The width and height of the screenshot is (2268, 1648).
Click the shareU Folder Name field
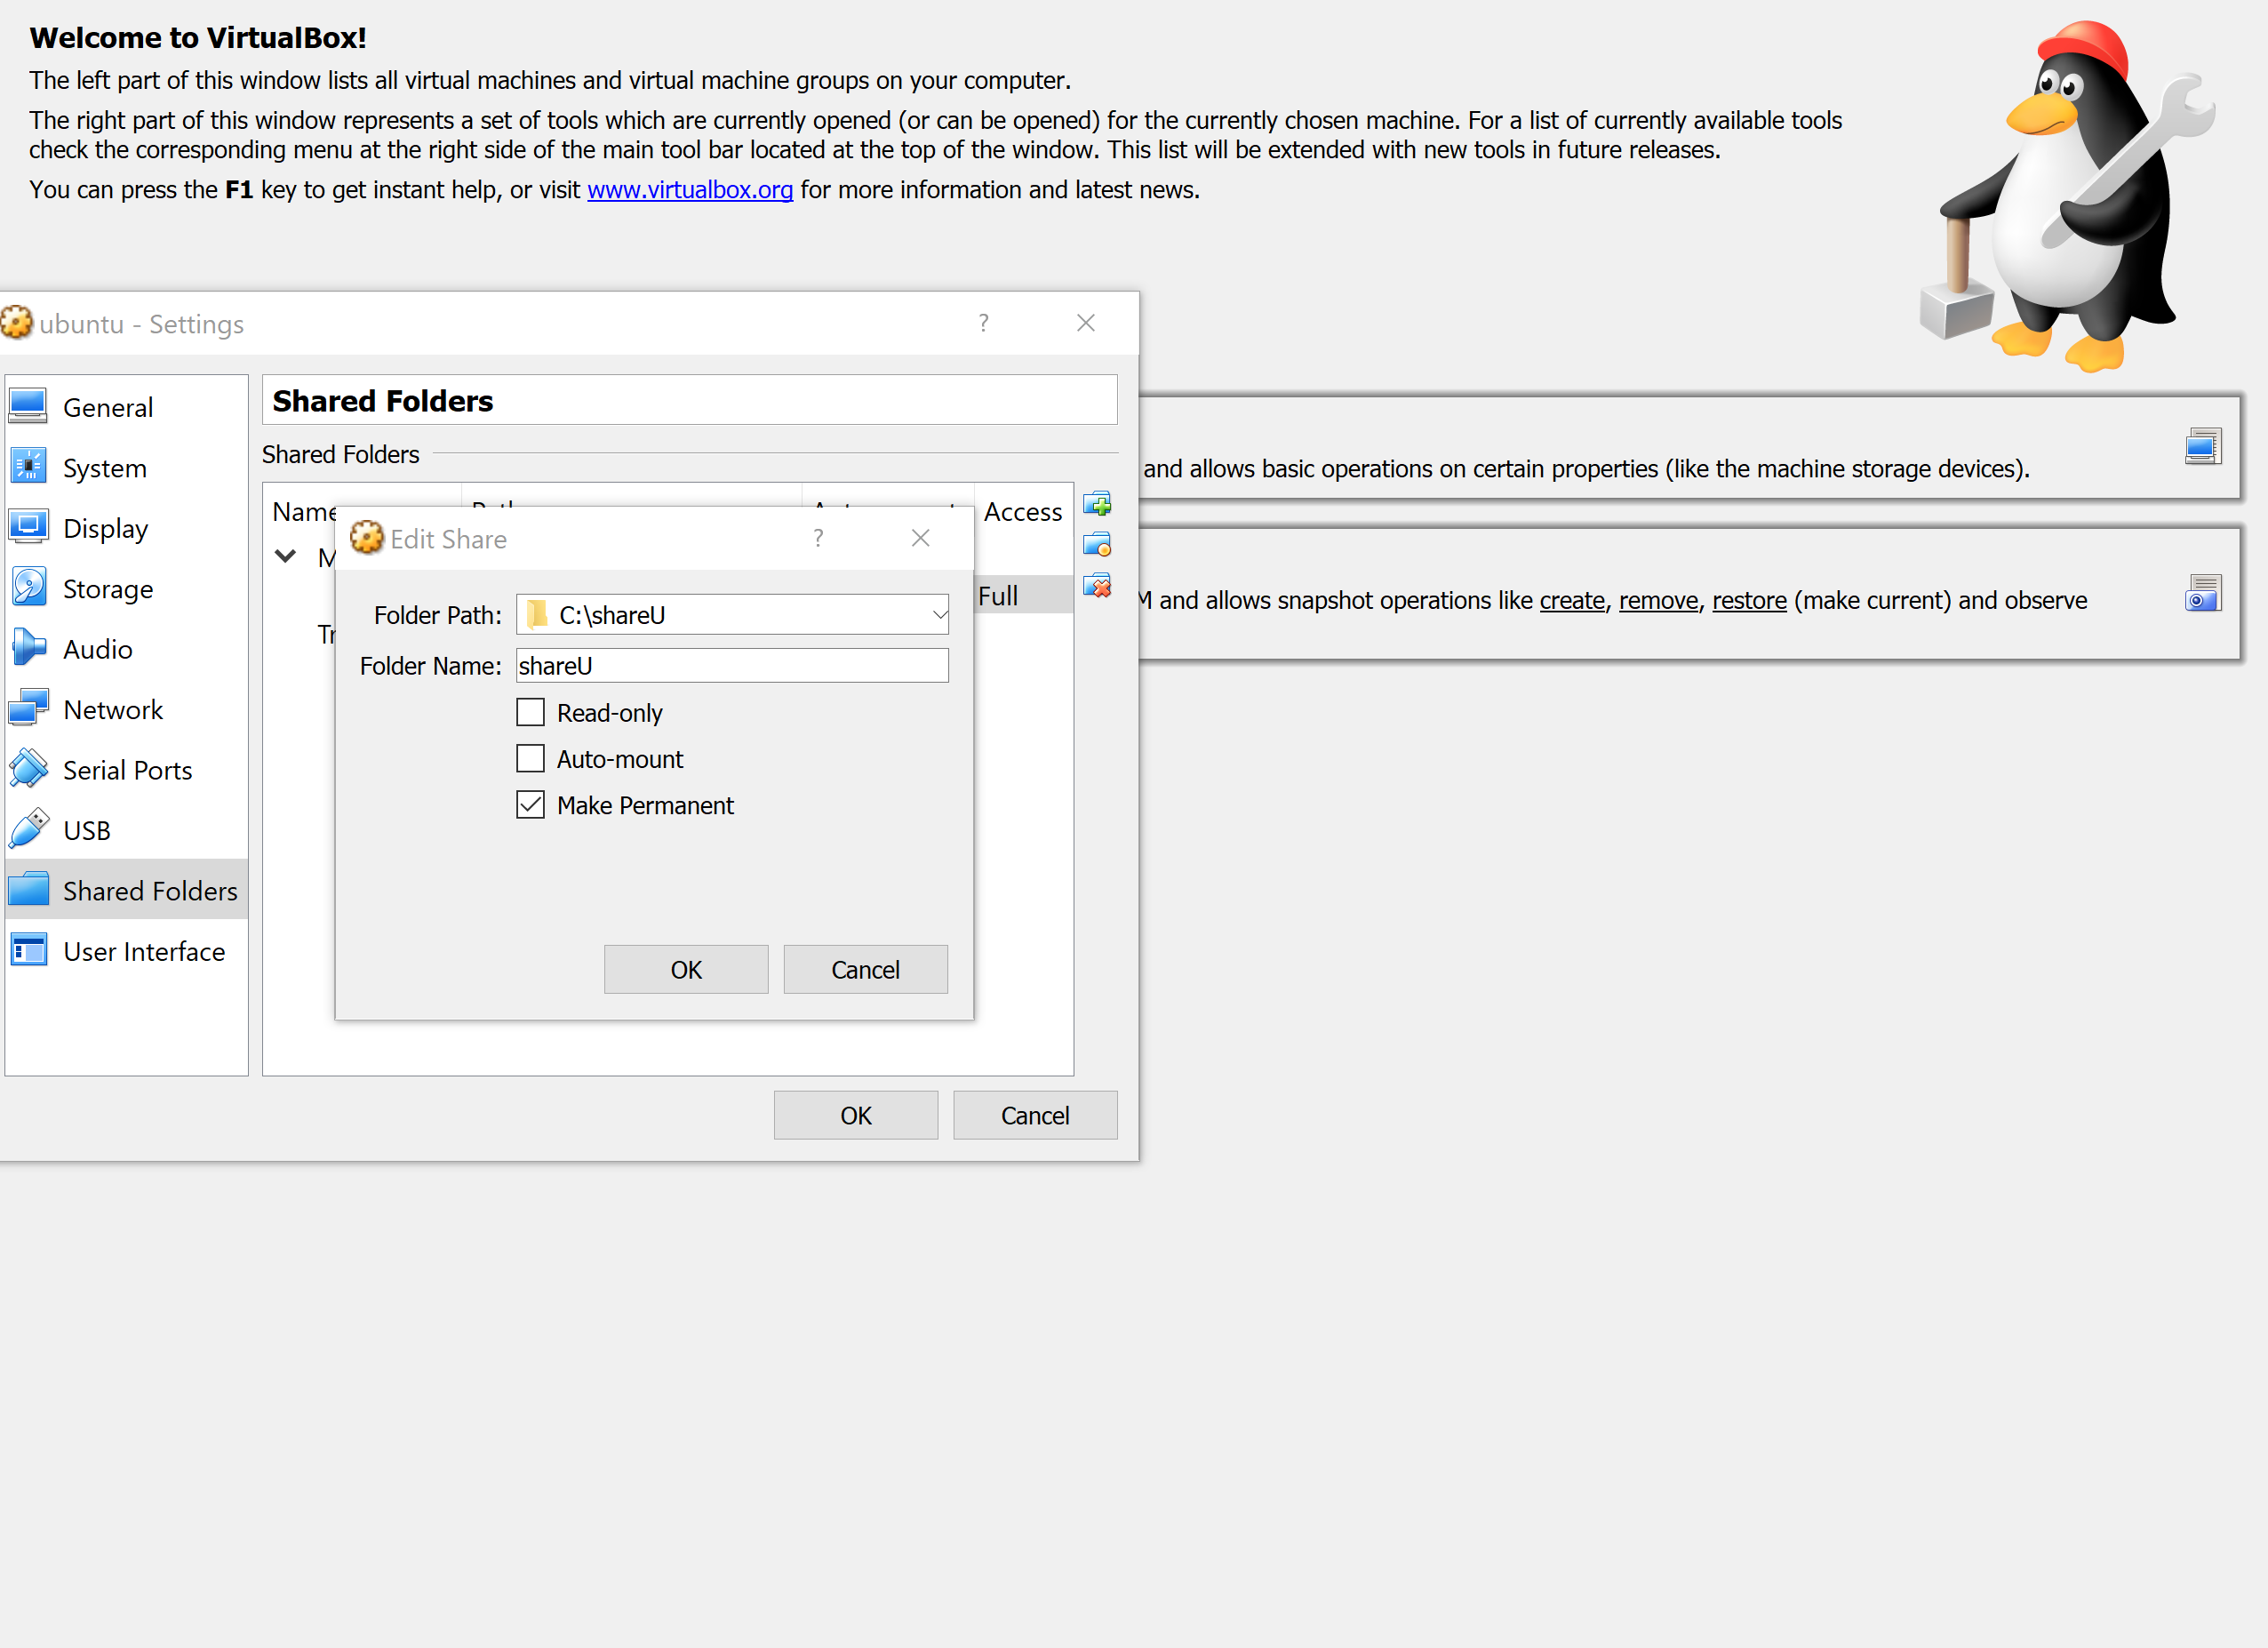pos(731,665)
